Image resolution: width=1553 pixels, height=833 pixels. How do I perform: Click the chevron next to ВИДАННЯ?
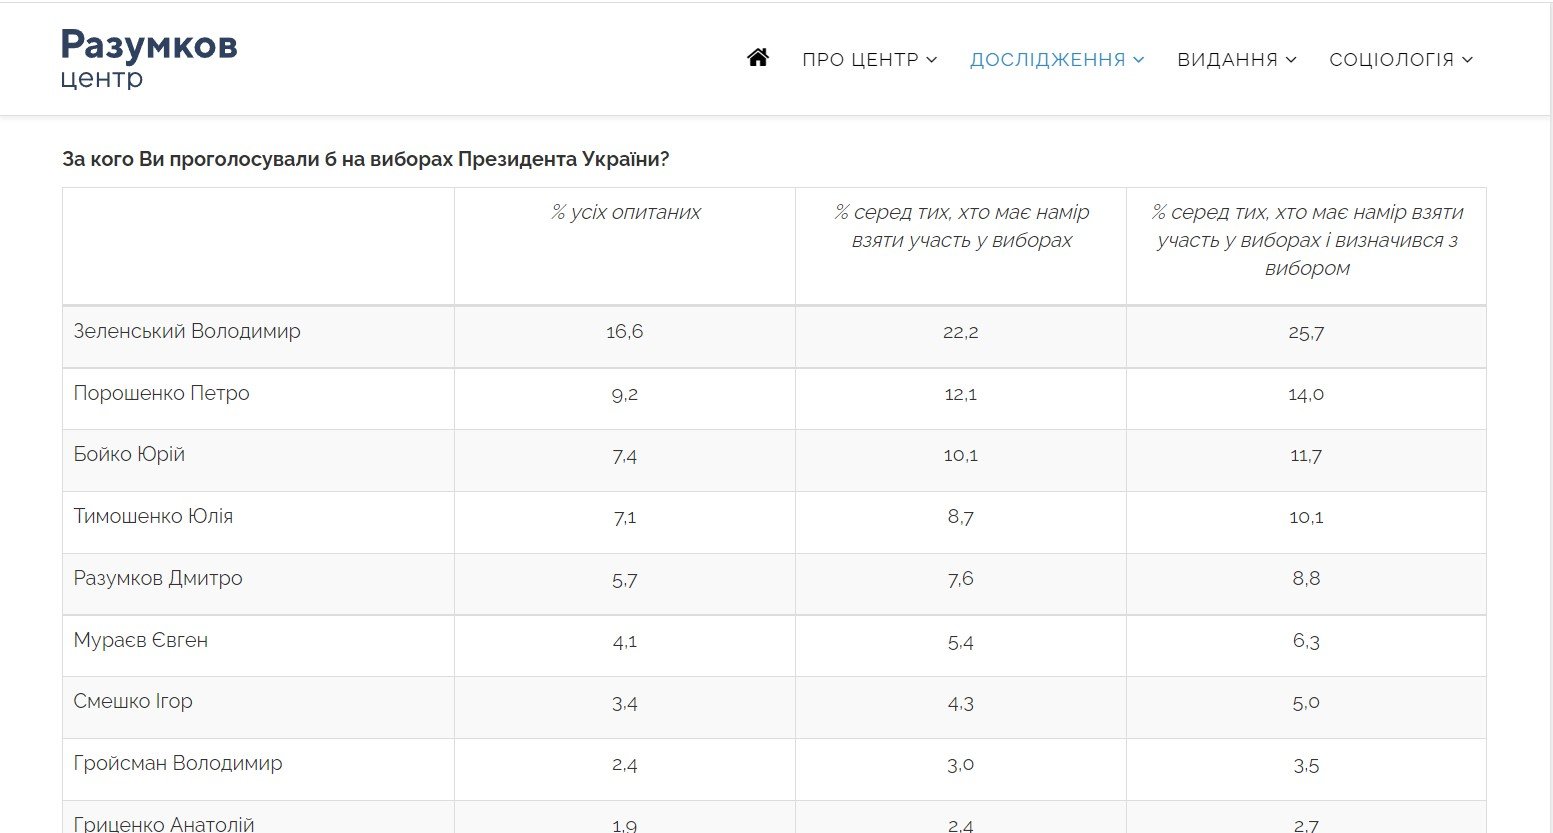[1291, 60]
